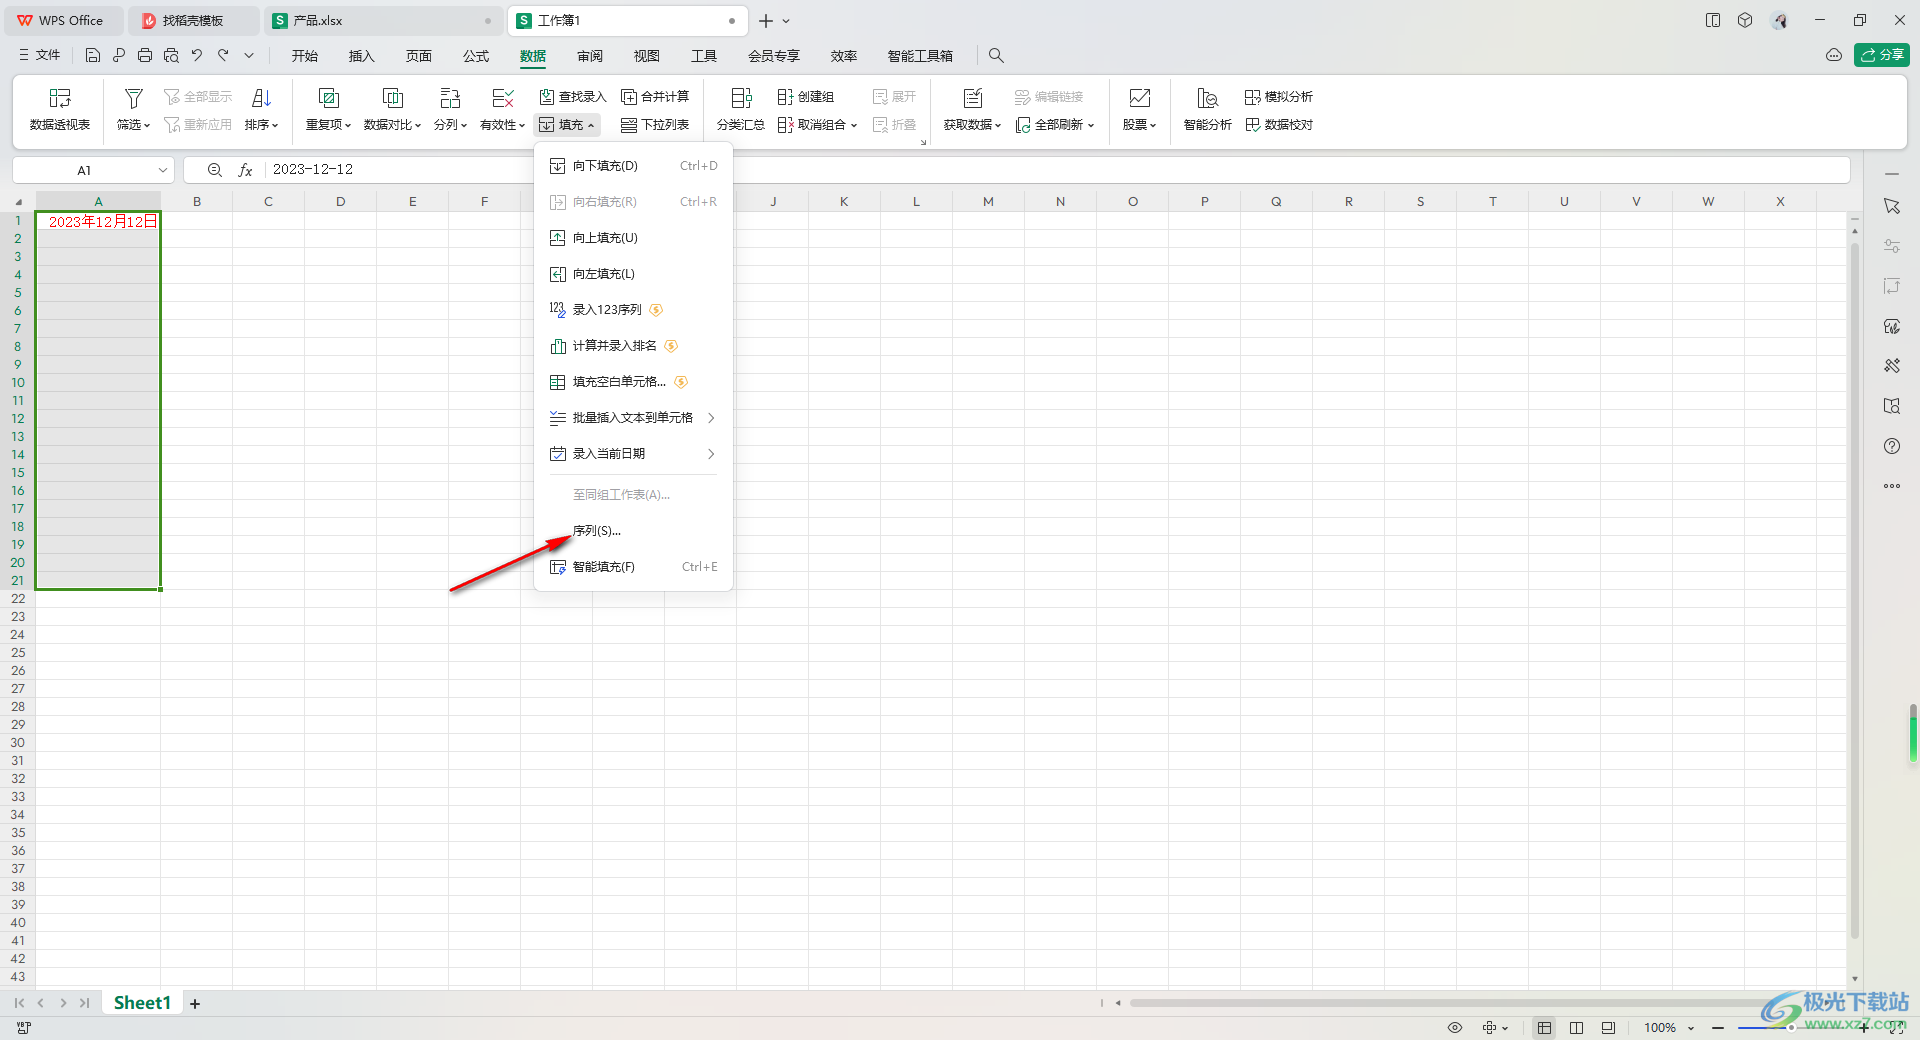Viewport: 1920px width, 1040px height.
Task: Open new tab dropdown arrow
Action: [x=786, y=21]
